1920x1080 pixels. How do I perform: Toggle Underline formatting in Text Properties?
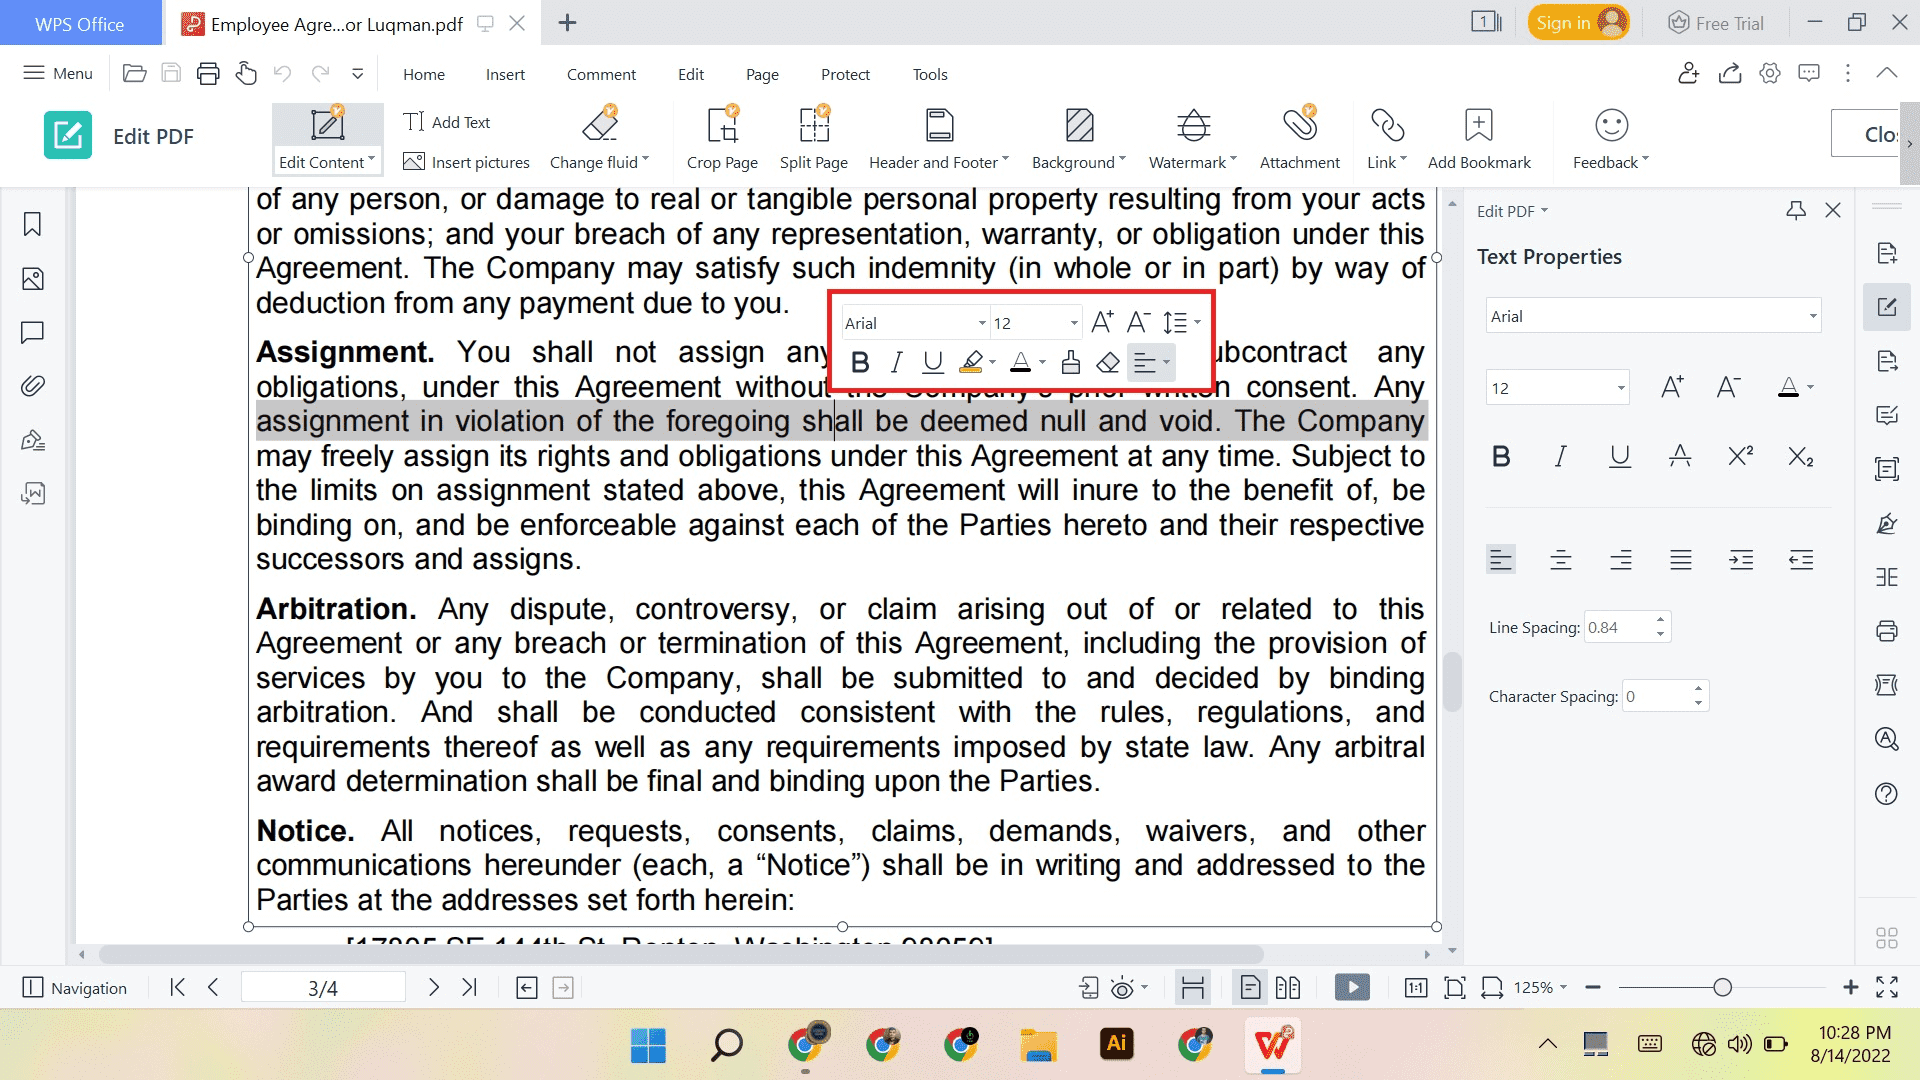pyautogui.click(x=1619, y=456)
